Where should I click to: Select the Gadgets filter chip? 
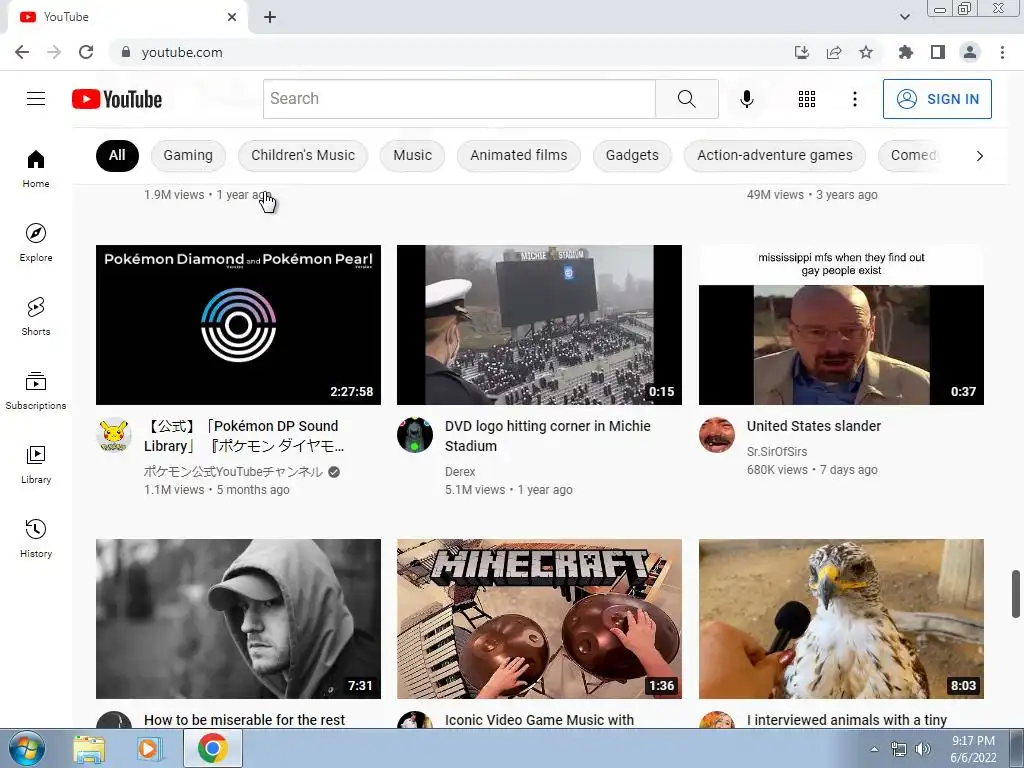(632, 155)
